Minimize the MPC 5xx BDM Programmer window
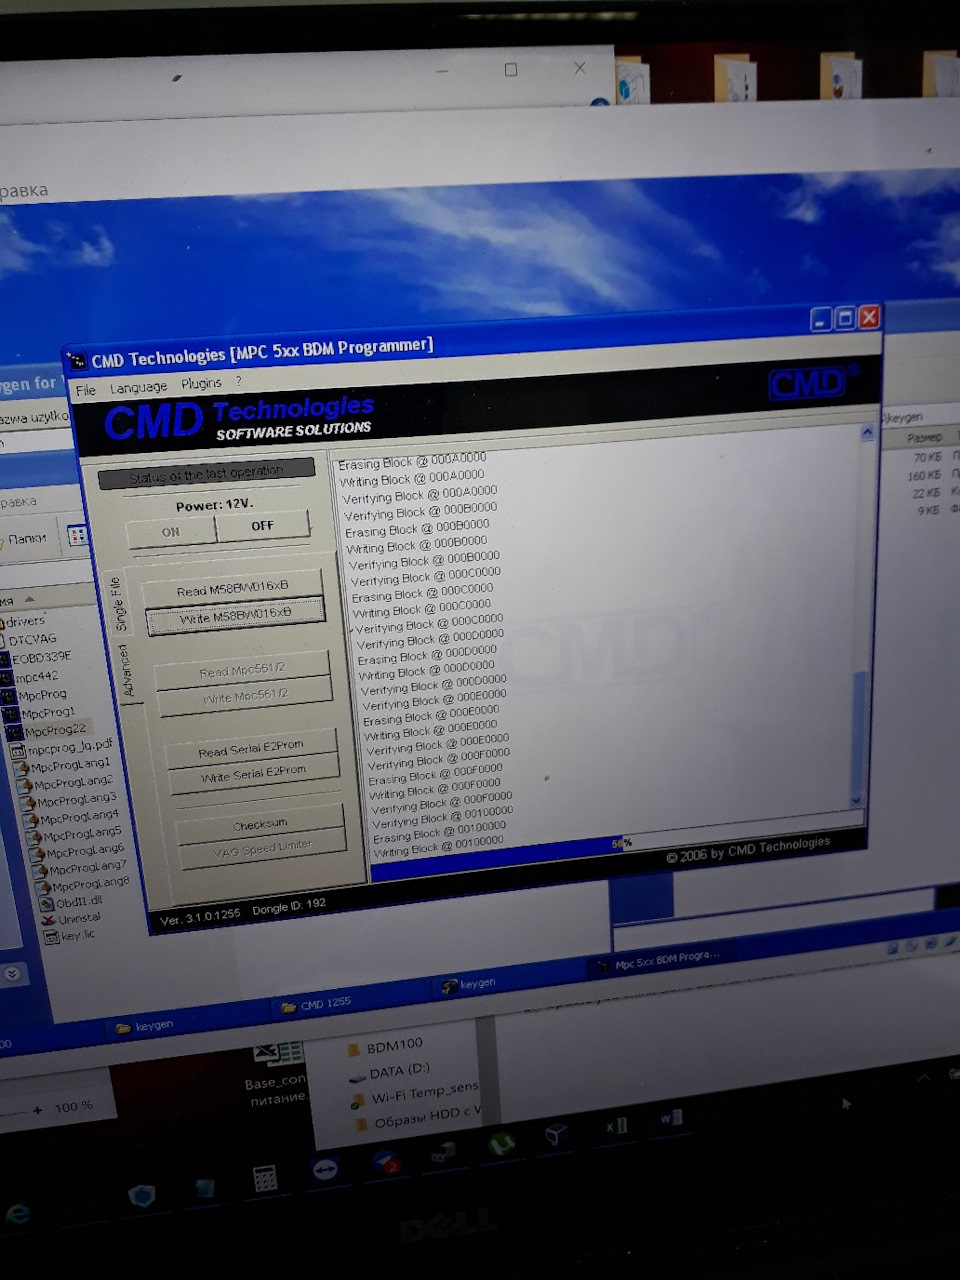The width and height of the screenshot is (960, 1280). (822, 320)
